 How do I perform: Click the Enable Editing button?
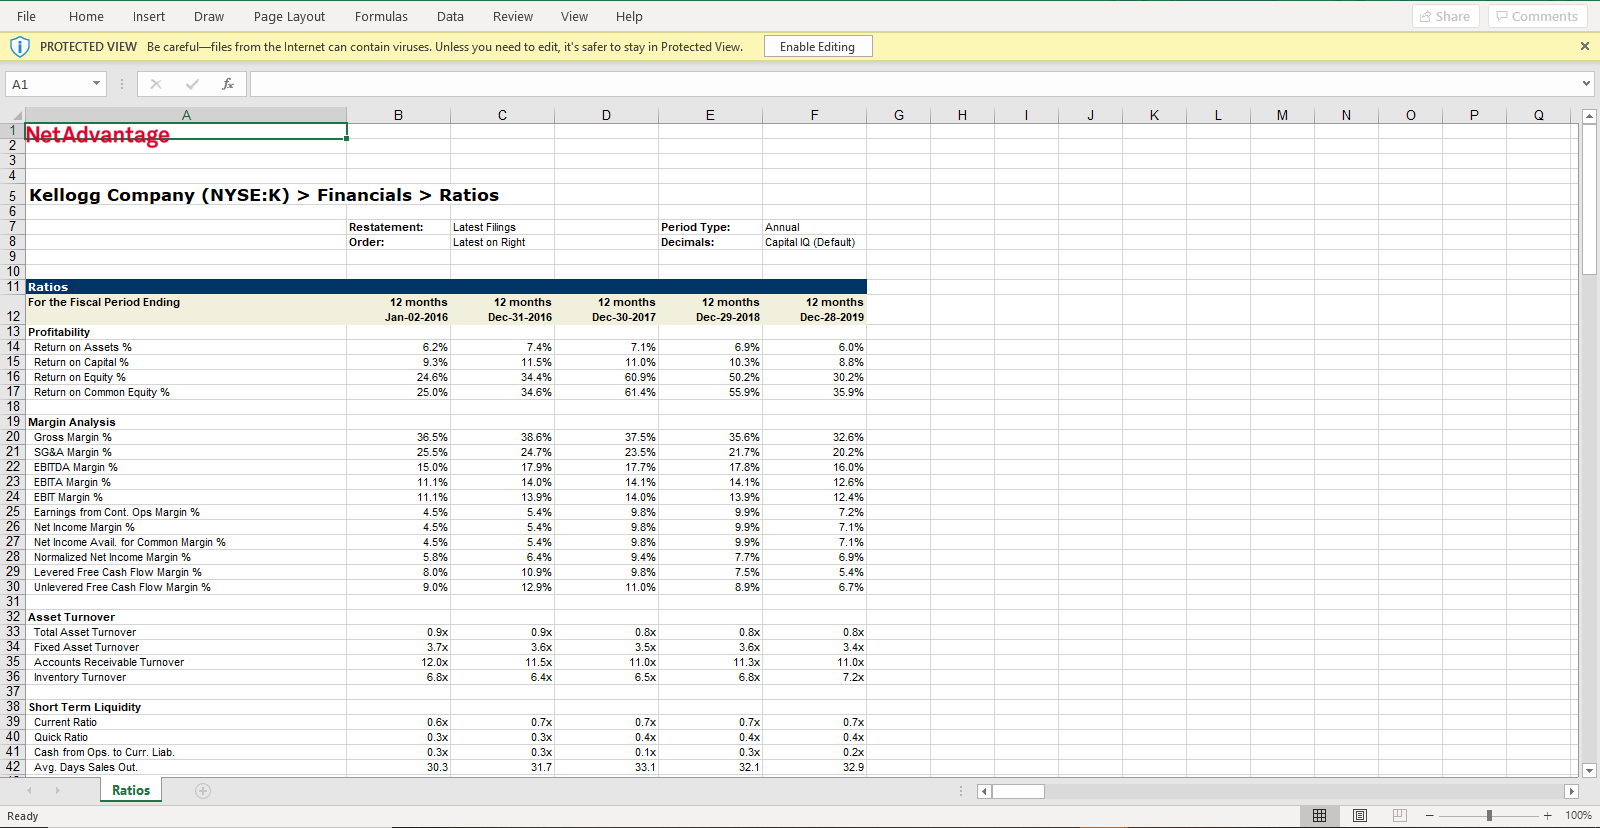818,47
